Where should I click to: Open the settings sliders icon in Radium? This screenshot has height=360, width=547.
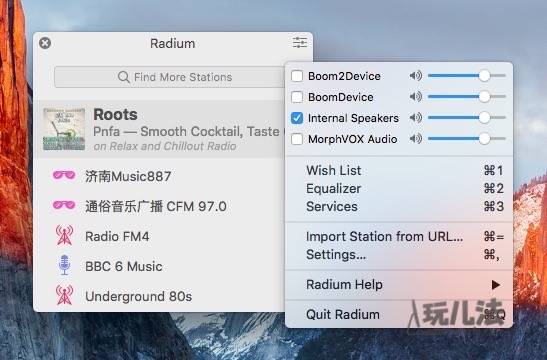(299, 43)
